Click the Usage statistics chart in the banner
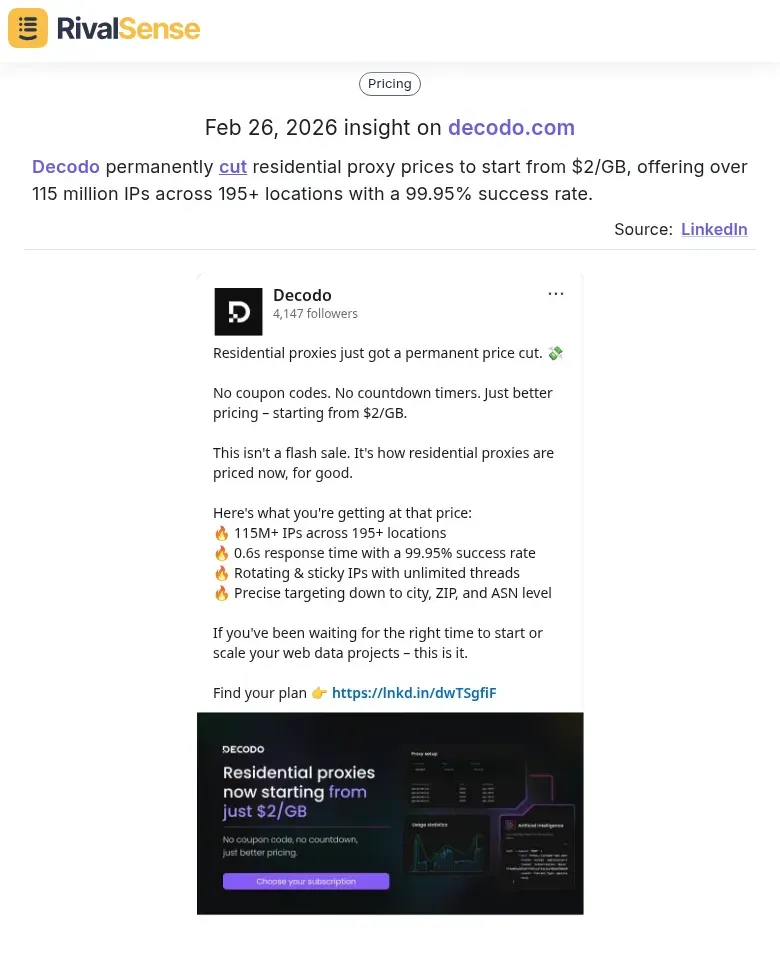780x960 pixels. (445, 849)
